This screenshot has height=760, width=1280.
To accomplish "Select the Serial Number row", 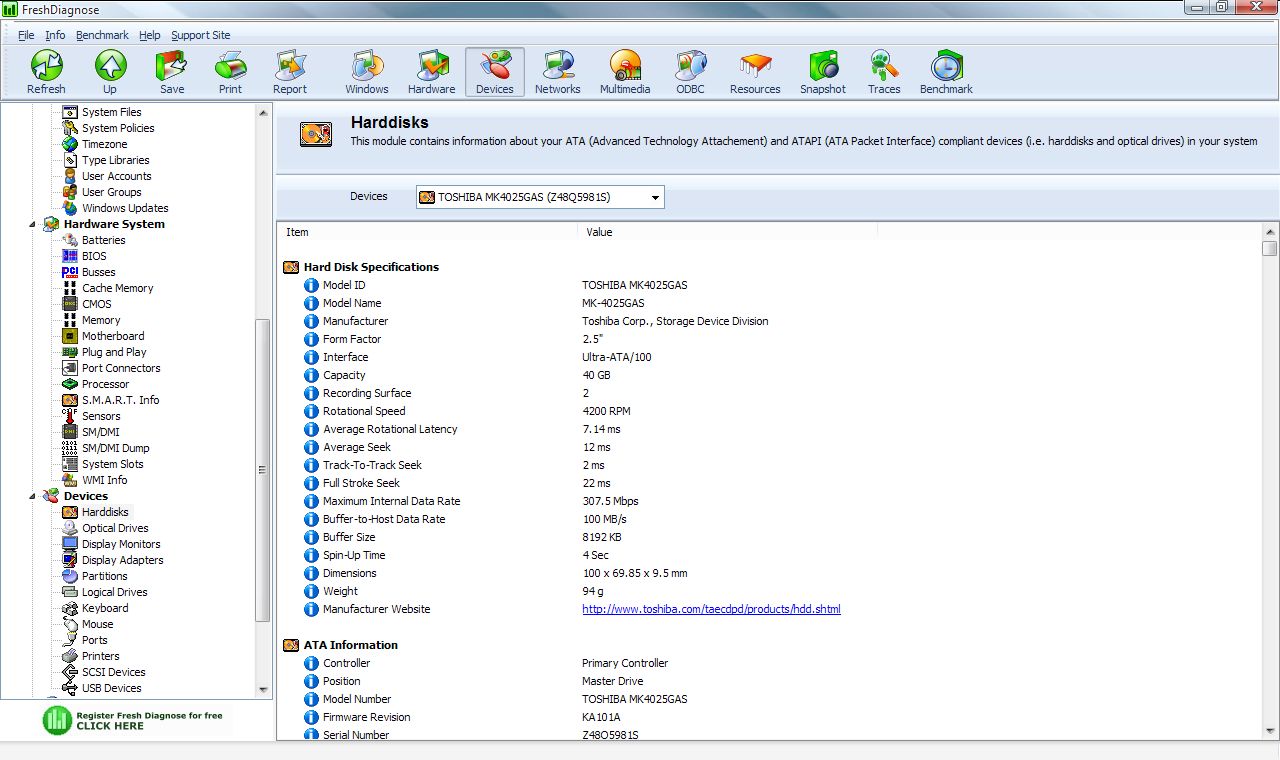I will [770, 735].
